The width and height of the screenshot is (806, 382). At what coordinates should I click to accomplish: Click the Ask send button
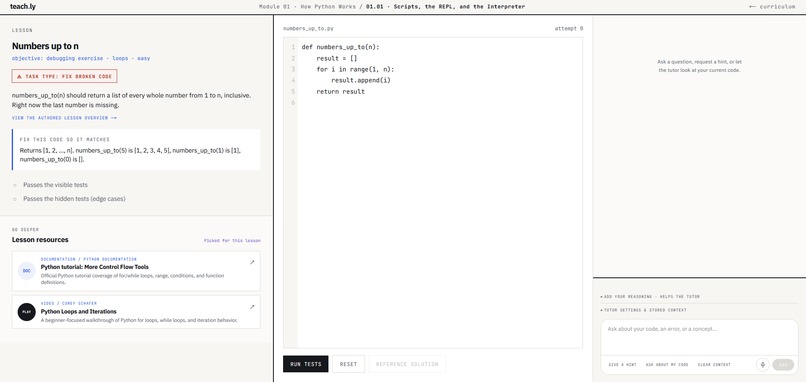(x=783, y=365)
